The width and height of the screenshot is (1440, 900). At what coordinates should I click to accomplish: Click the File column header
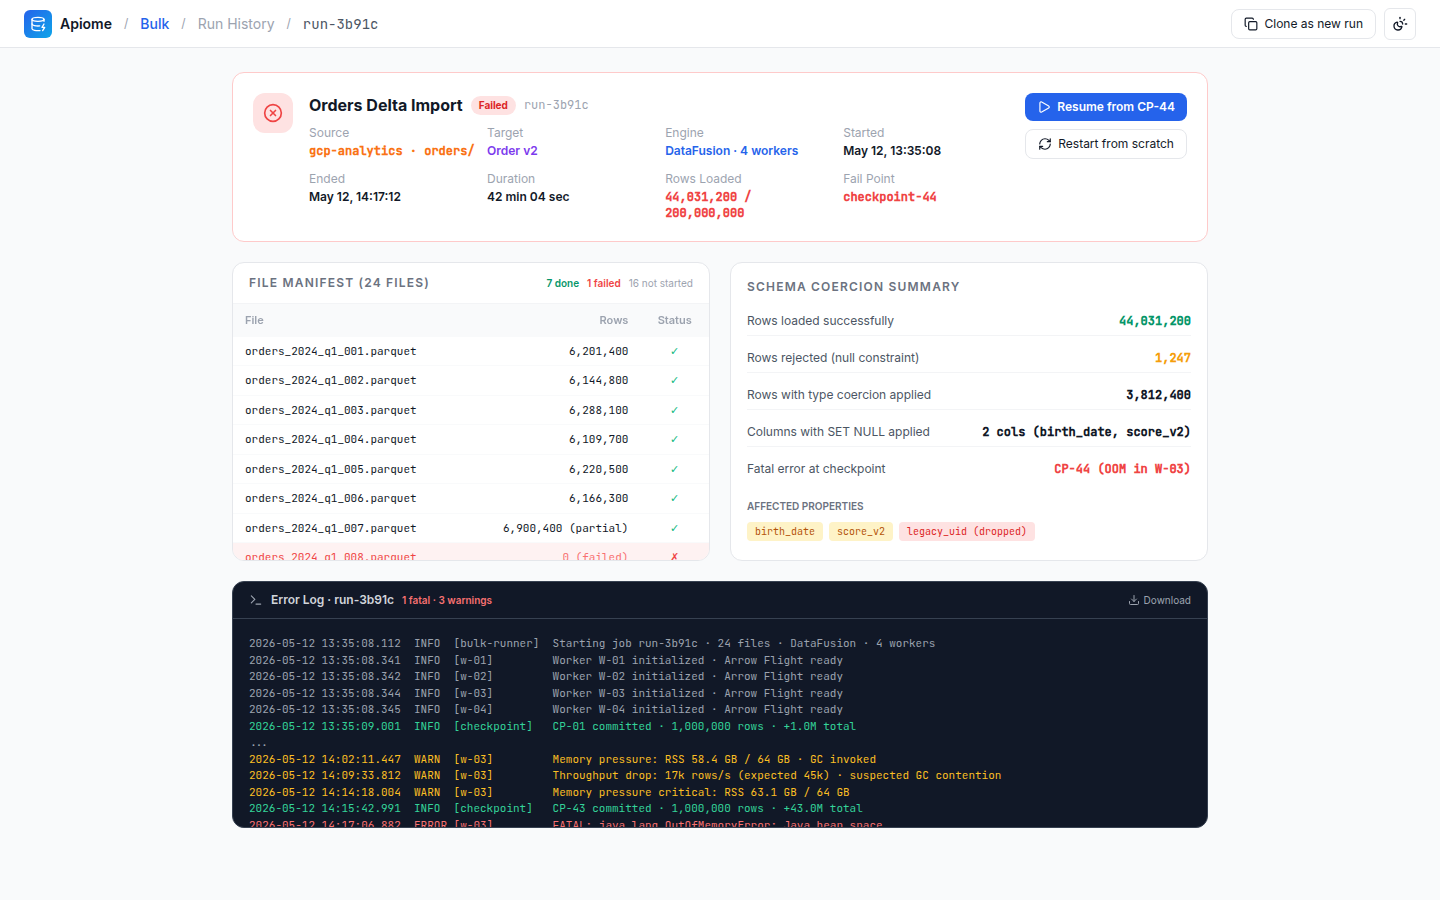click(x=254, y=320)
